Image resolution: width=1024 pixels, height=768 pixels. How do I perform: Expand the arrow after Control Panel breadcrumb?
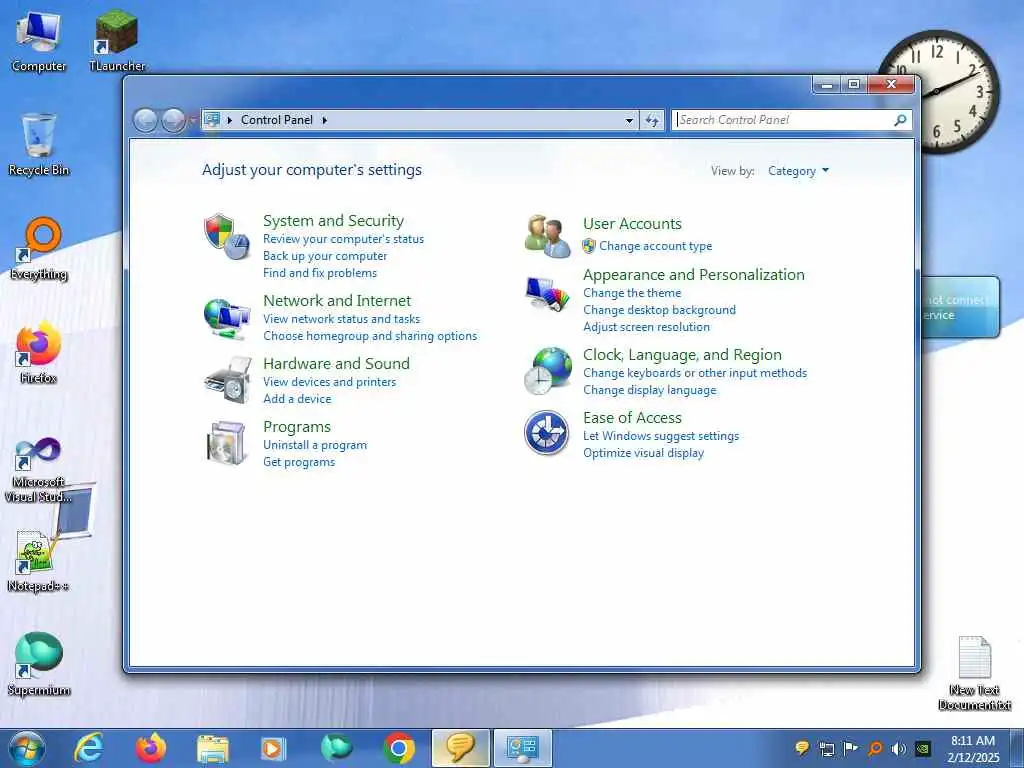(325, 120)
